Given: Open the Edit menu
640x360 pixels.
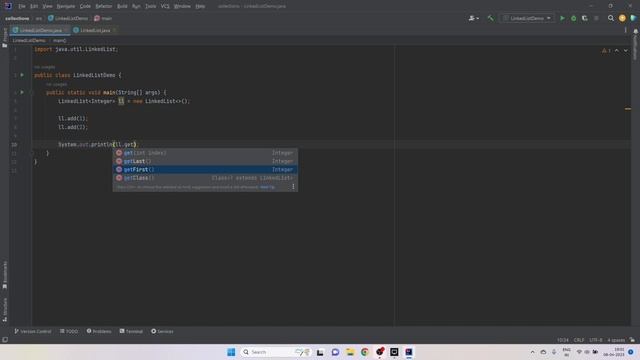Looking at the screenshot, I should [34, 6].
